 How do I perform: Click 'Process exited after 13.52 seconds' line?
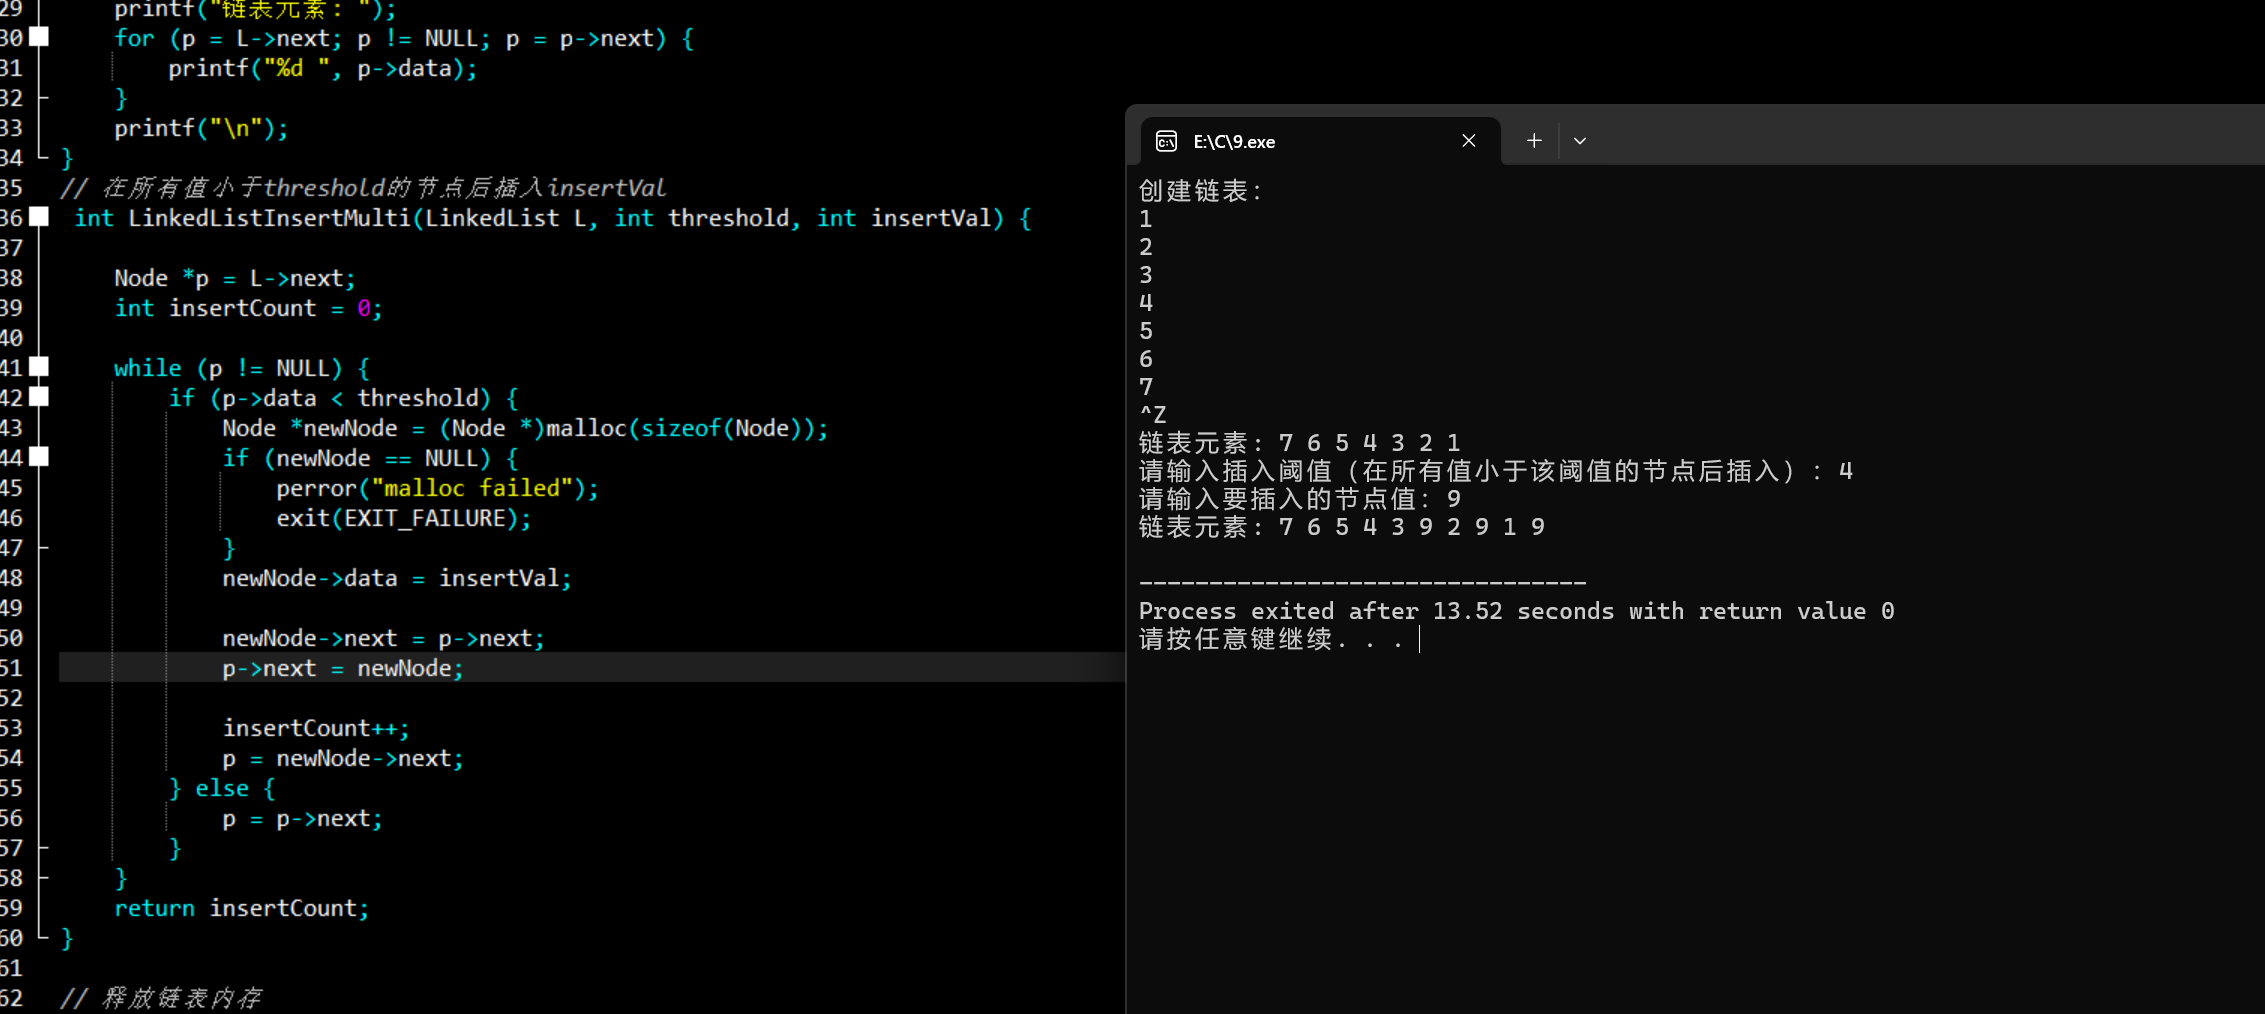pyautogui.click(x=1517, y=611)
